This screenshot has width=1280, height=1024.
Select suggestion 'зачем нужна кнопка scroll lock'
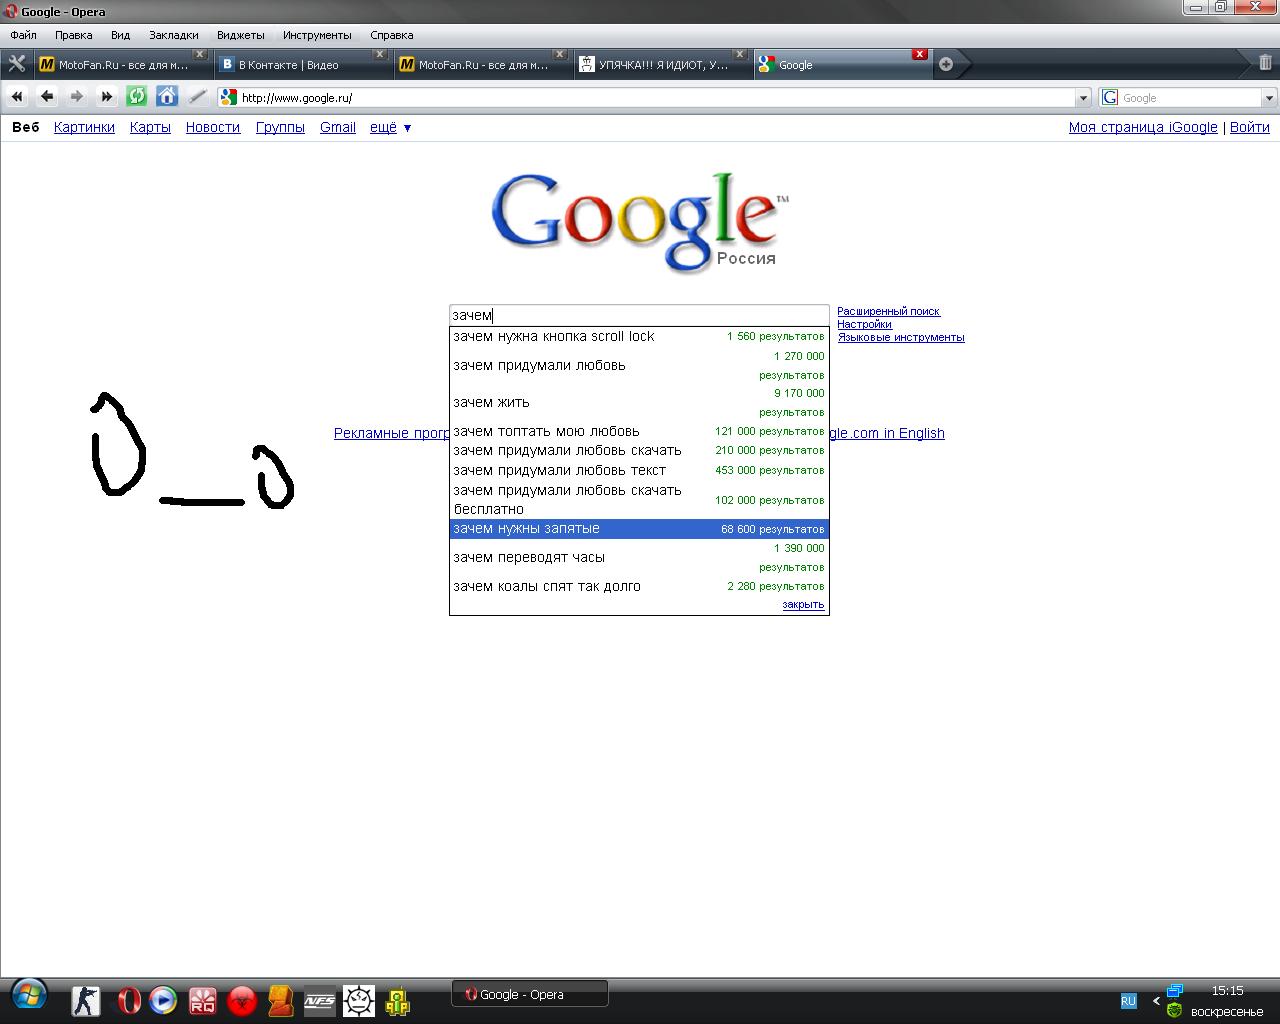point(639,336)
